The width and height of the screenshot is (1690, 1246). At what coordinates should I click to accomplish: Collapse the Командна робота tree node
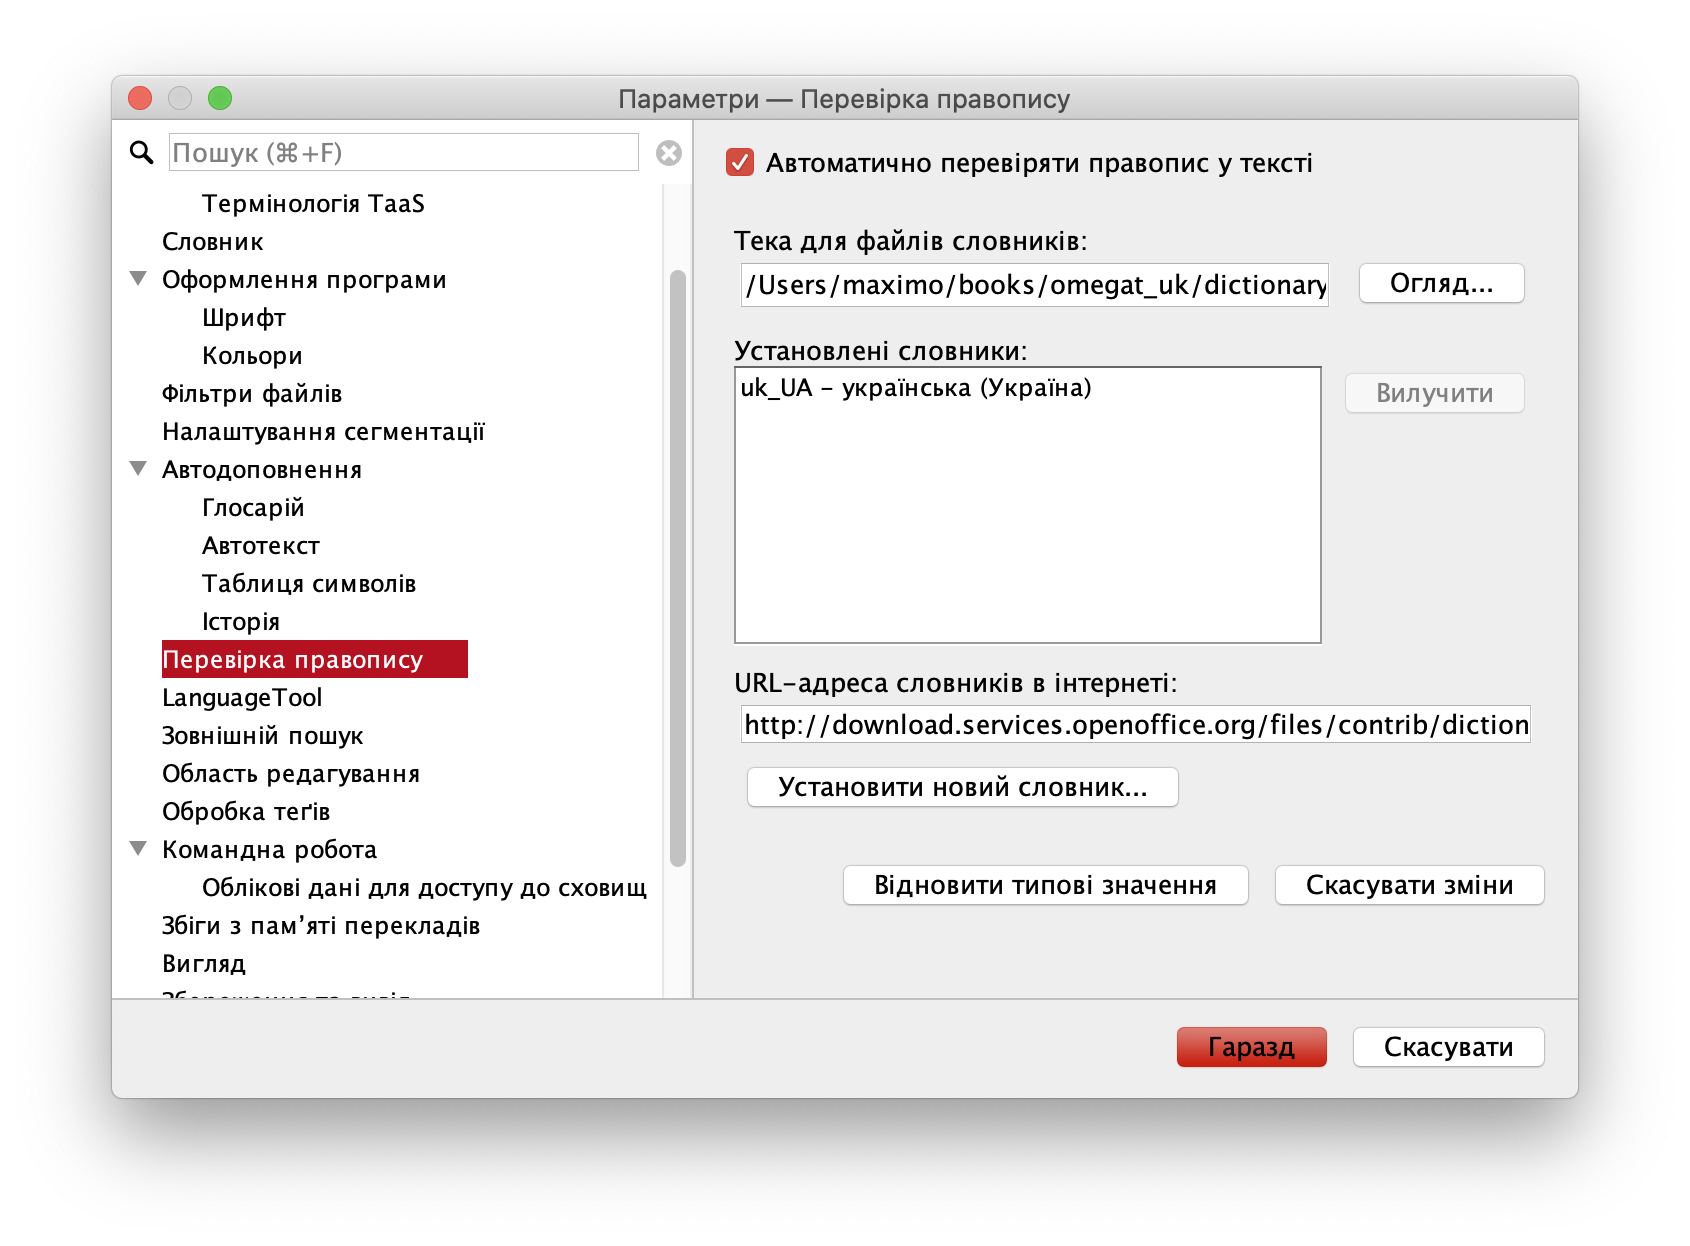139,849
